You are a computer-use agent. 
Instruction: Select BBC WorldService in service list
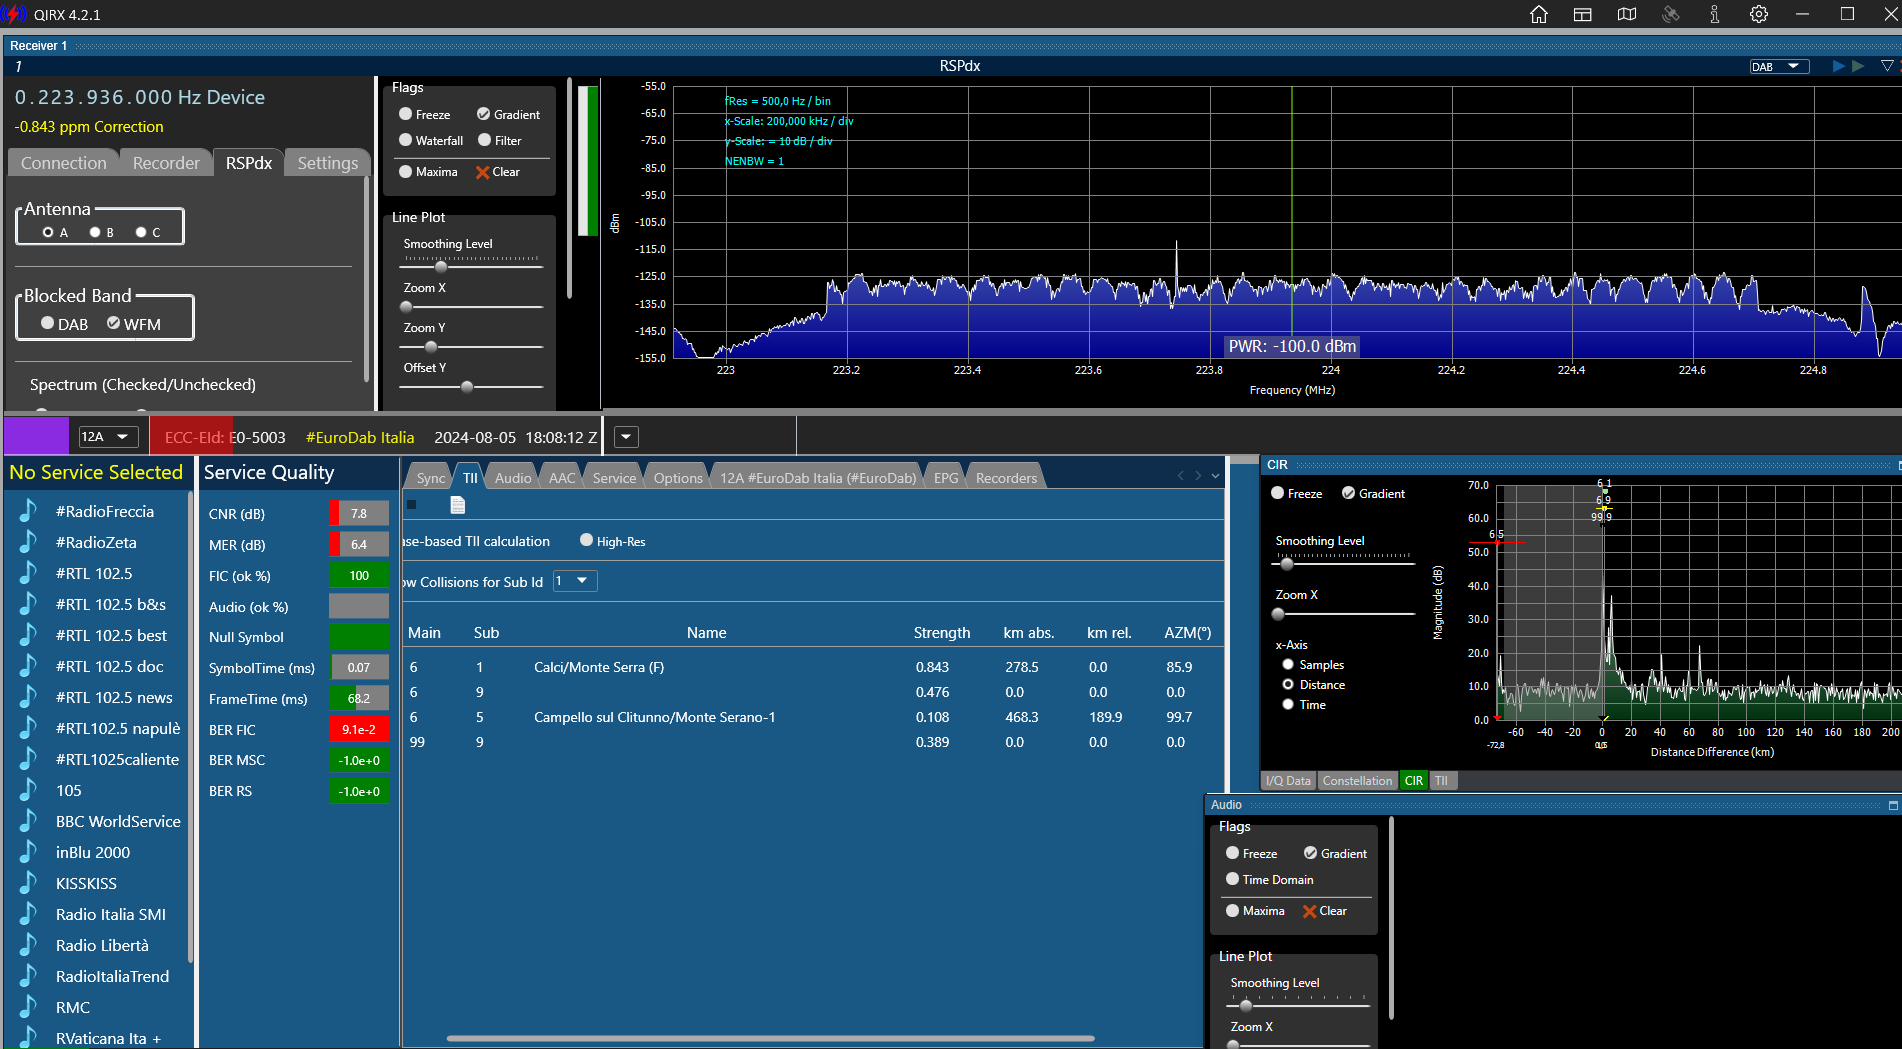tap(118, 821)
